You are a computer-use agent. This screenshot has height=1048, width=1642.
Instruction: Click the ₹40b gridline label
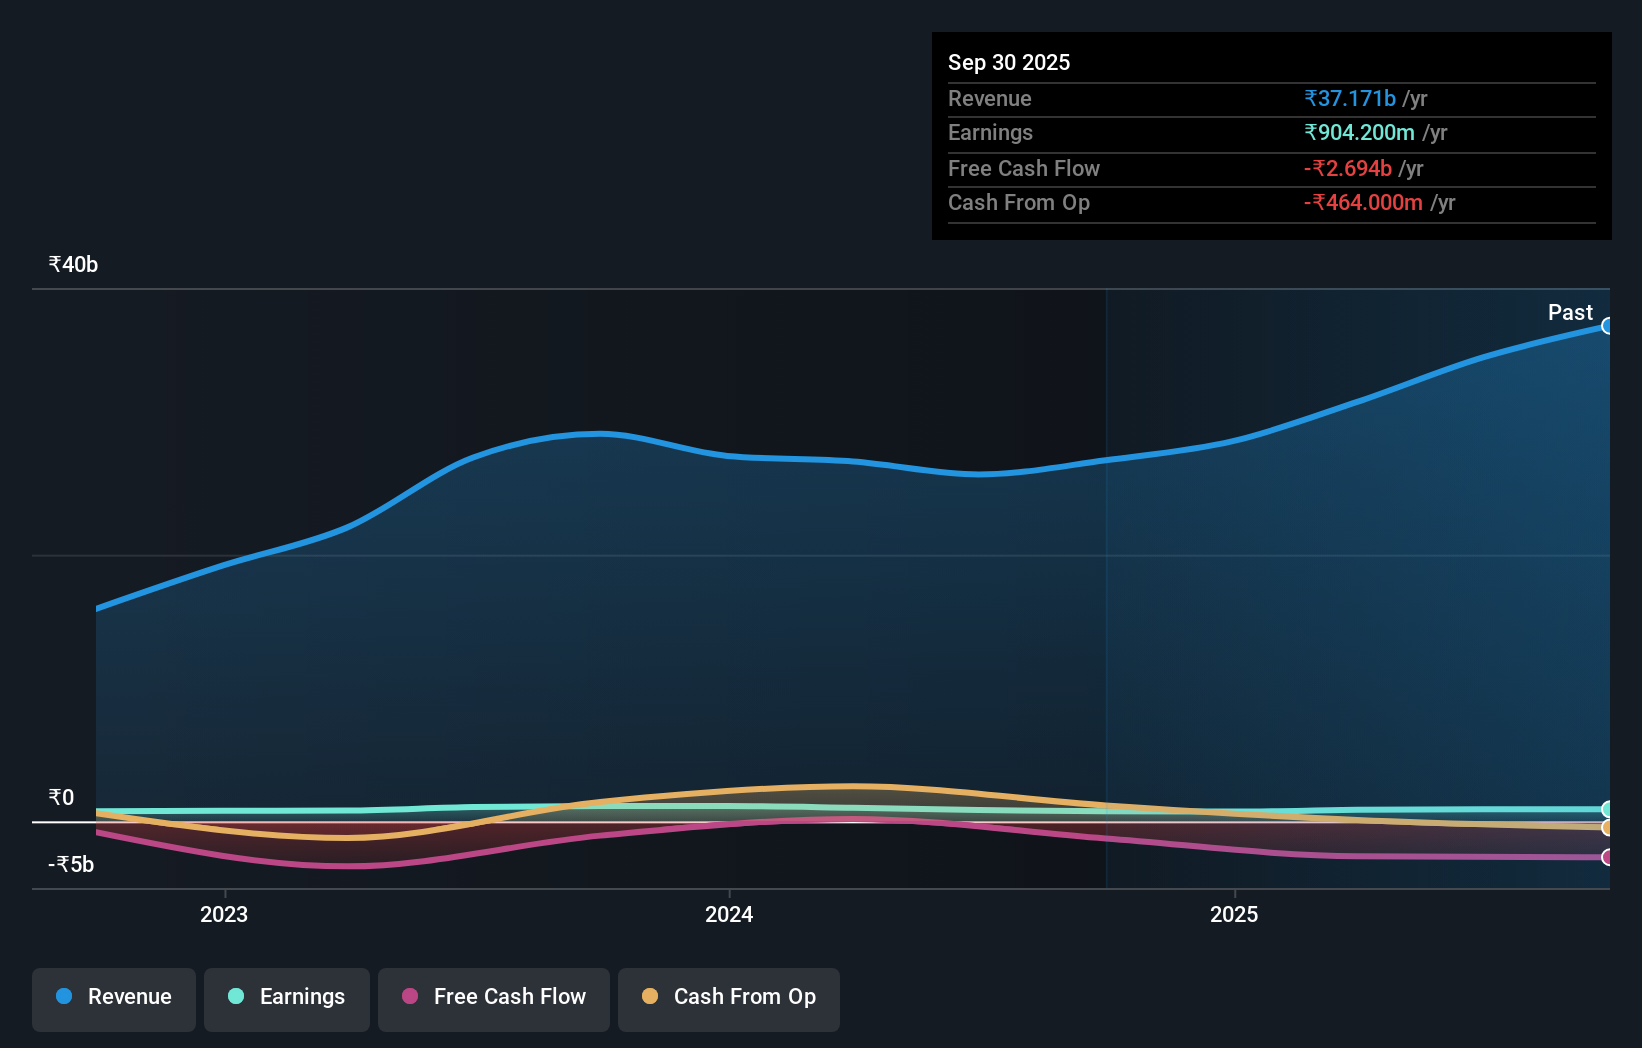click(x=71, y=263)
